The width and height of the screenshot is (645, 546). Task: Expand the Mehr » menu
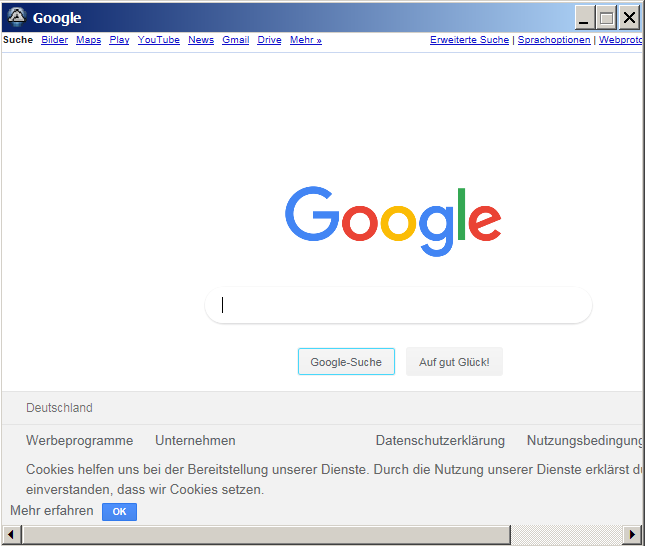click(x=306, y=40)
